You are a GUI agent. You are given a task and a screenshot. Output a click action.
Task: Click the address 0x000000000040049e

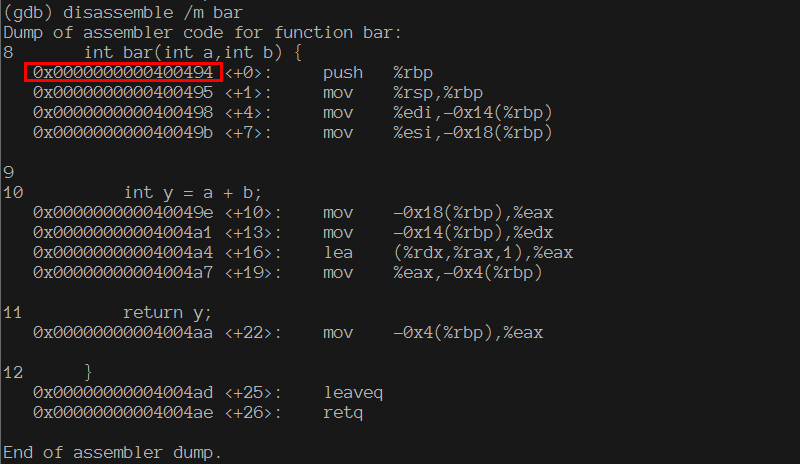[x=123, y=212]
